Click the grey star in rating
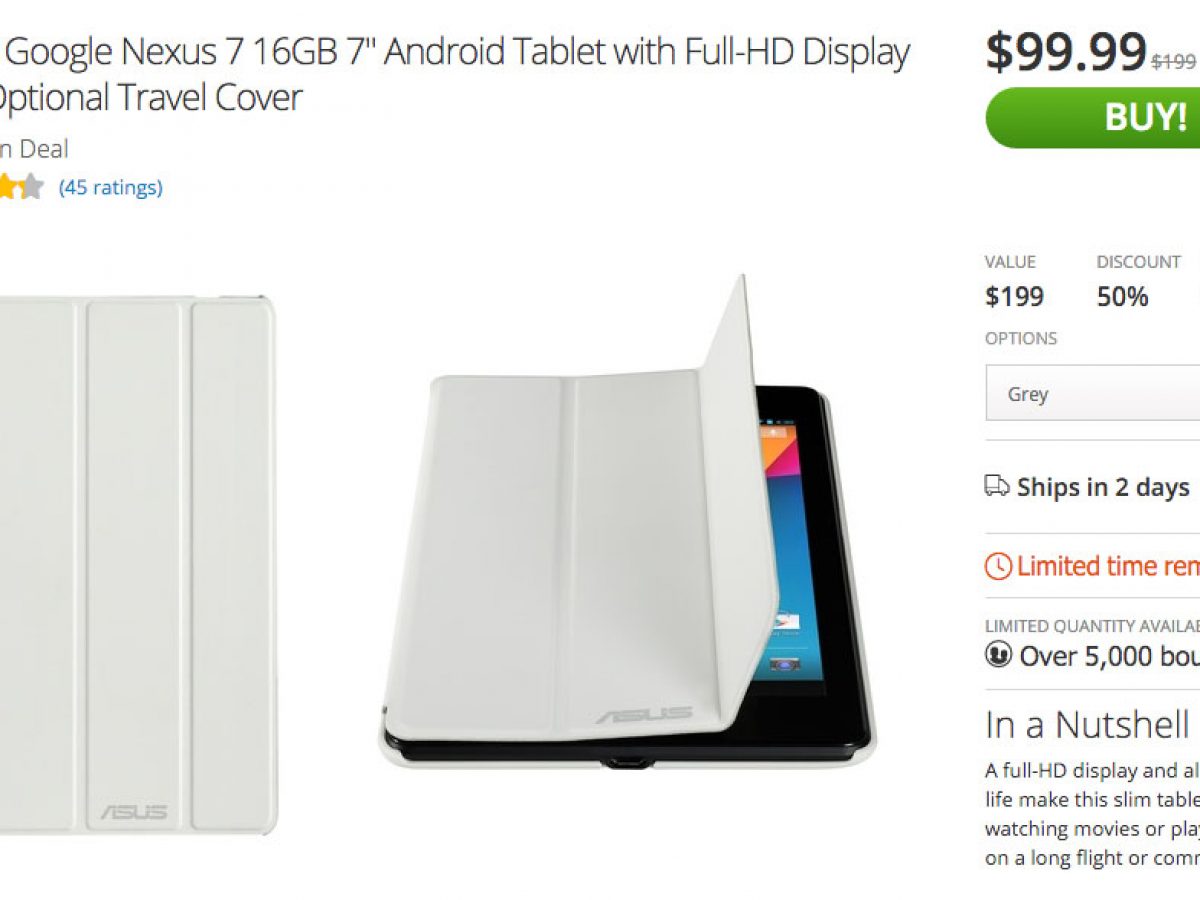The width and height of the screenshot is (1200, 900). [32, 187]
